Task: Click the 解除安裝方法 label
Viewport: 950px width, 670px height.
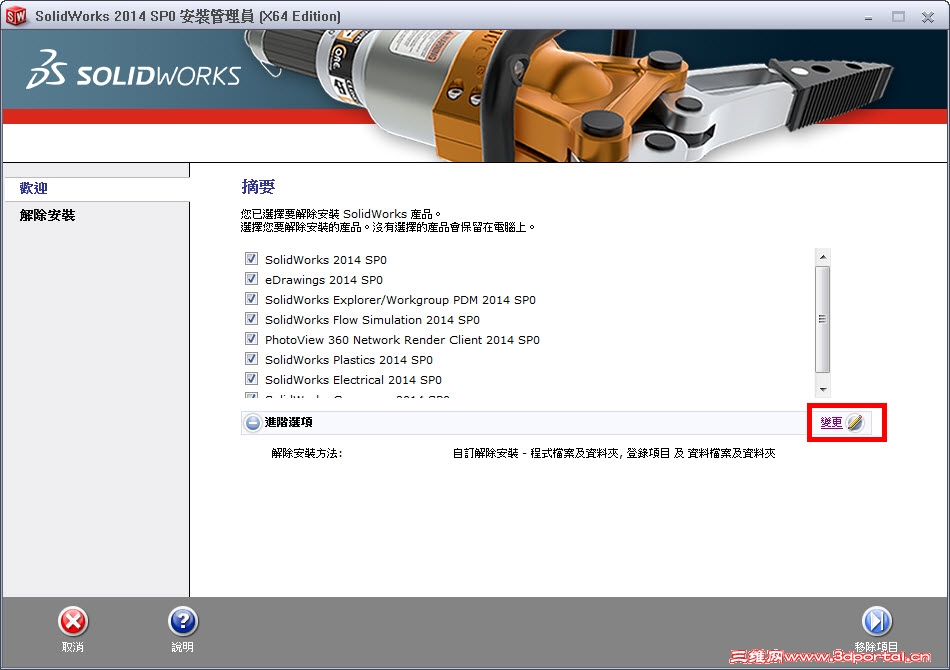Action: click(307, 453)
